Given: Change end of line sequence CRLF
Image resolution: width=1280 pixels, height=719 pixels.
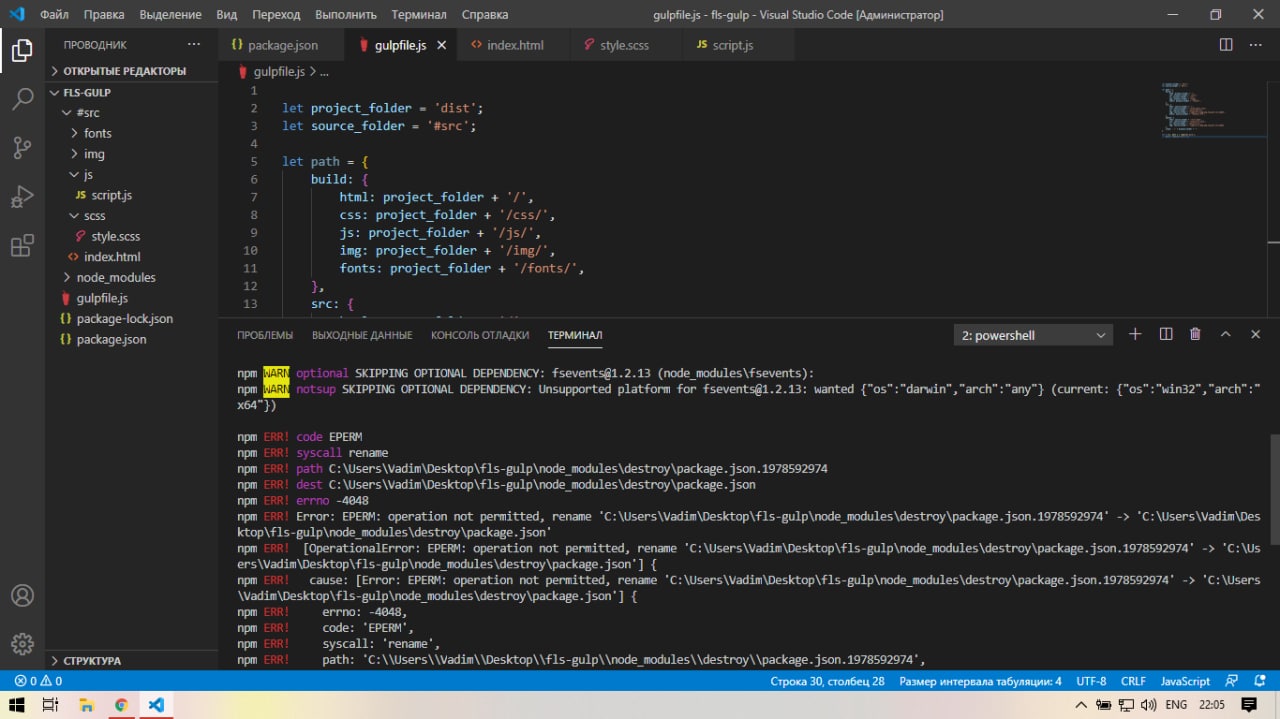Looking at the screenshot, I should (1133, 681).
